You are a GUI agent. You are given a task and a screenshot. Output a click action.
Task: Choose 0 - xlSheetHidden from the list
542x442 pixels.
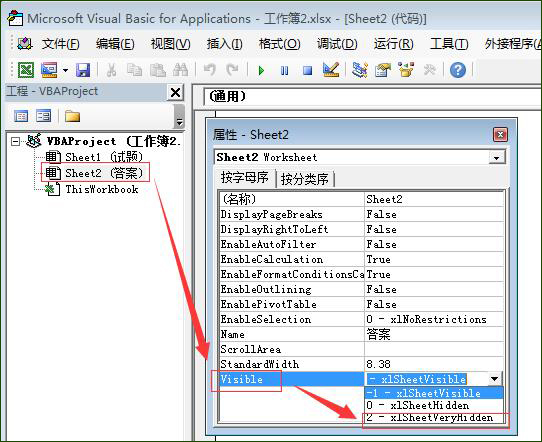click(x=434, y=405)
